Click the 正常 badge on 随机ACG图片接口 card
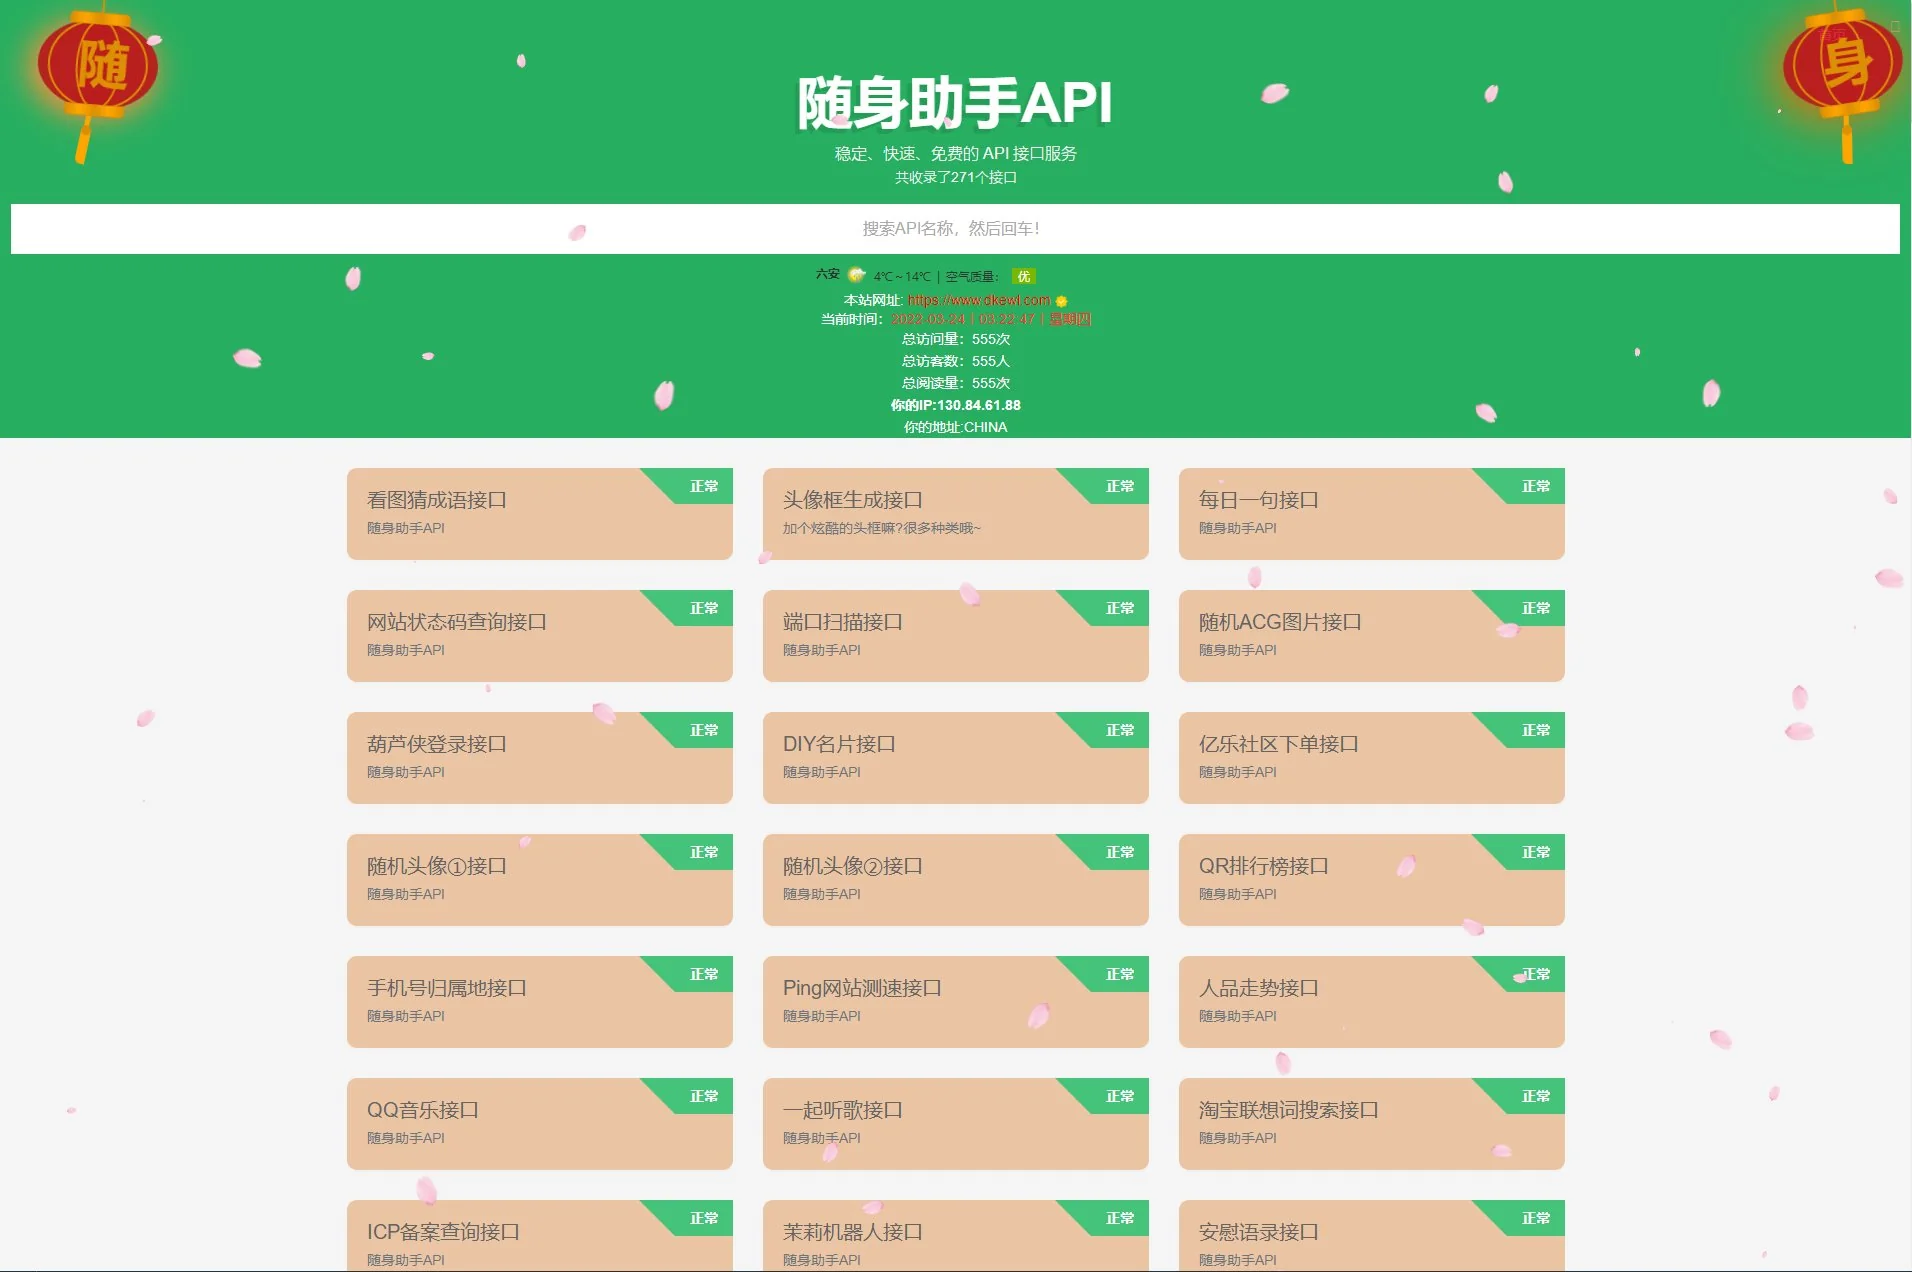The height and width of the screenshot is (1272, 1912). [x=1535, y=608]
